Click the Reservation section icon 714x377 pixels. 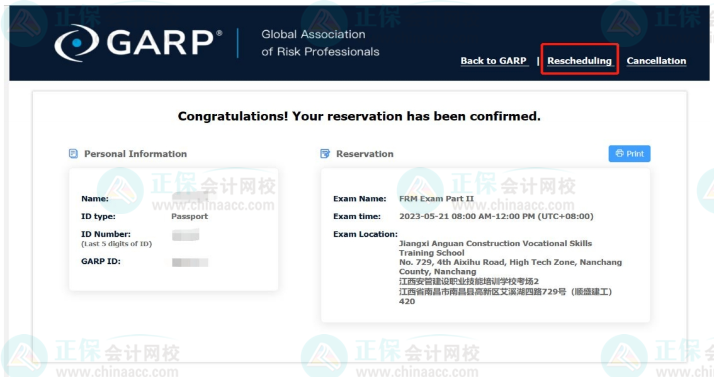[x=325, y=153]
